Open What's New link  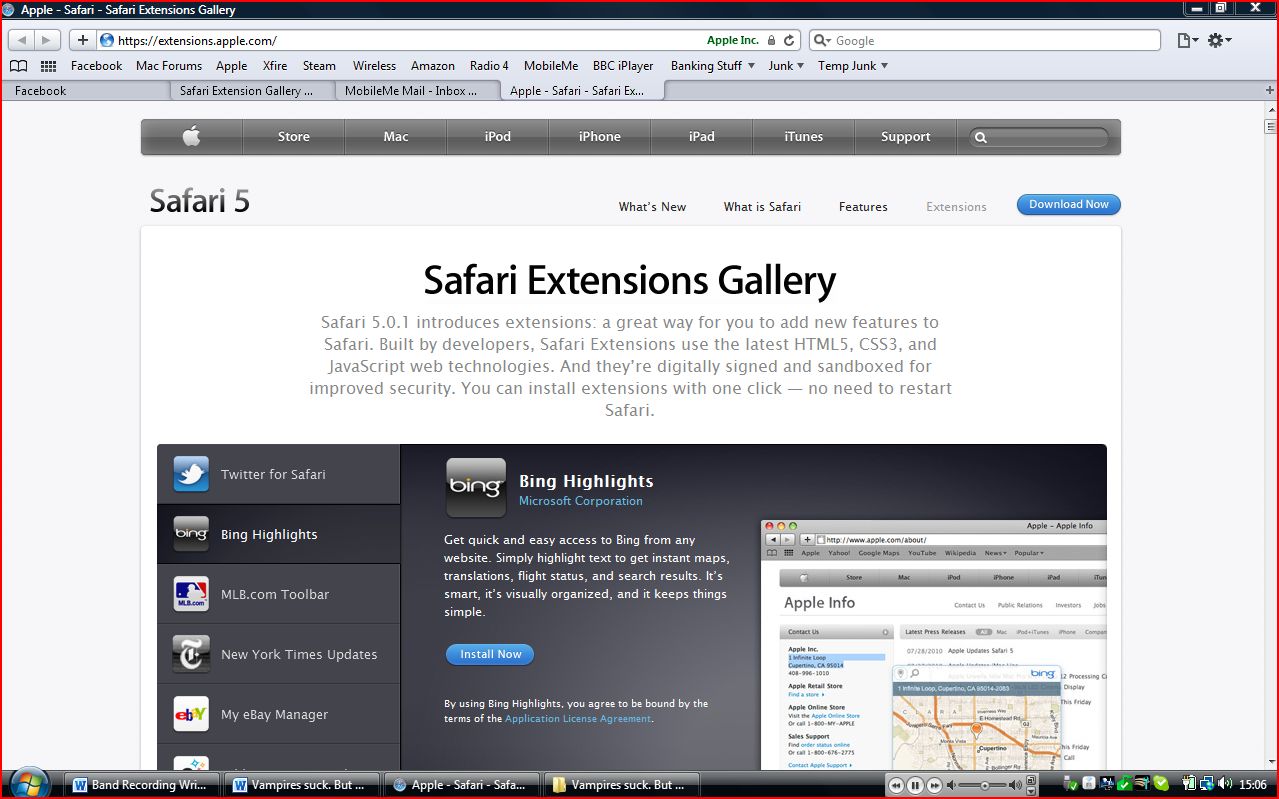[x=652, y=207]
